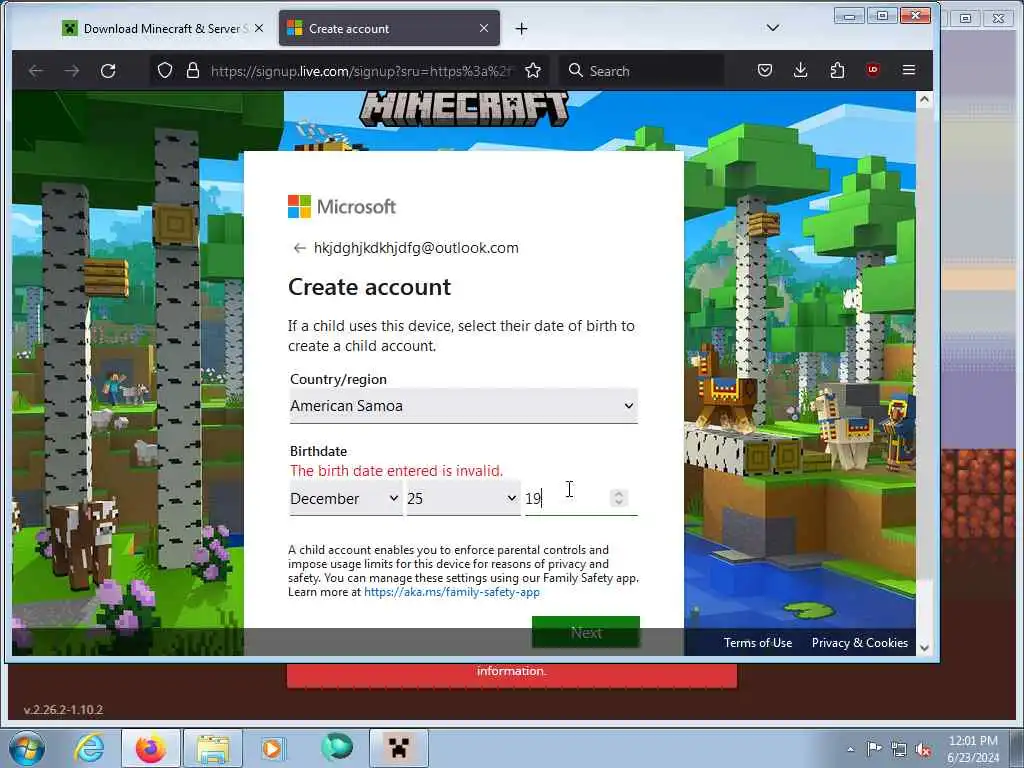
Task: Click the muted volume tray icon
Action: [923, 750]
